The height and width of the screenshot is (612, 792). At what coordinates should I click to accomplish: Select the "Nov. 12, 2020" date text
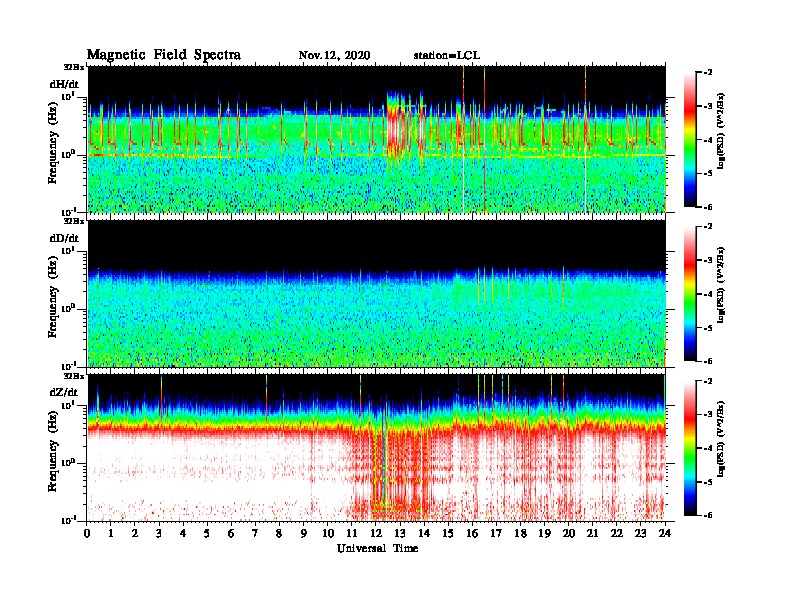point(334,56)
